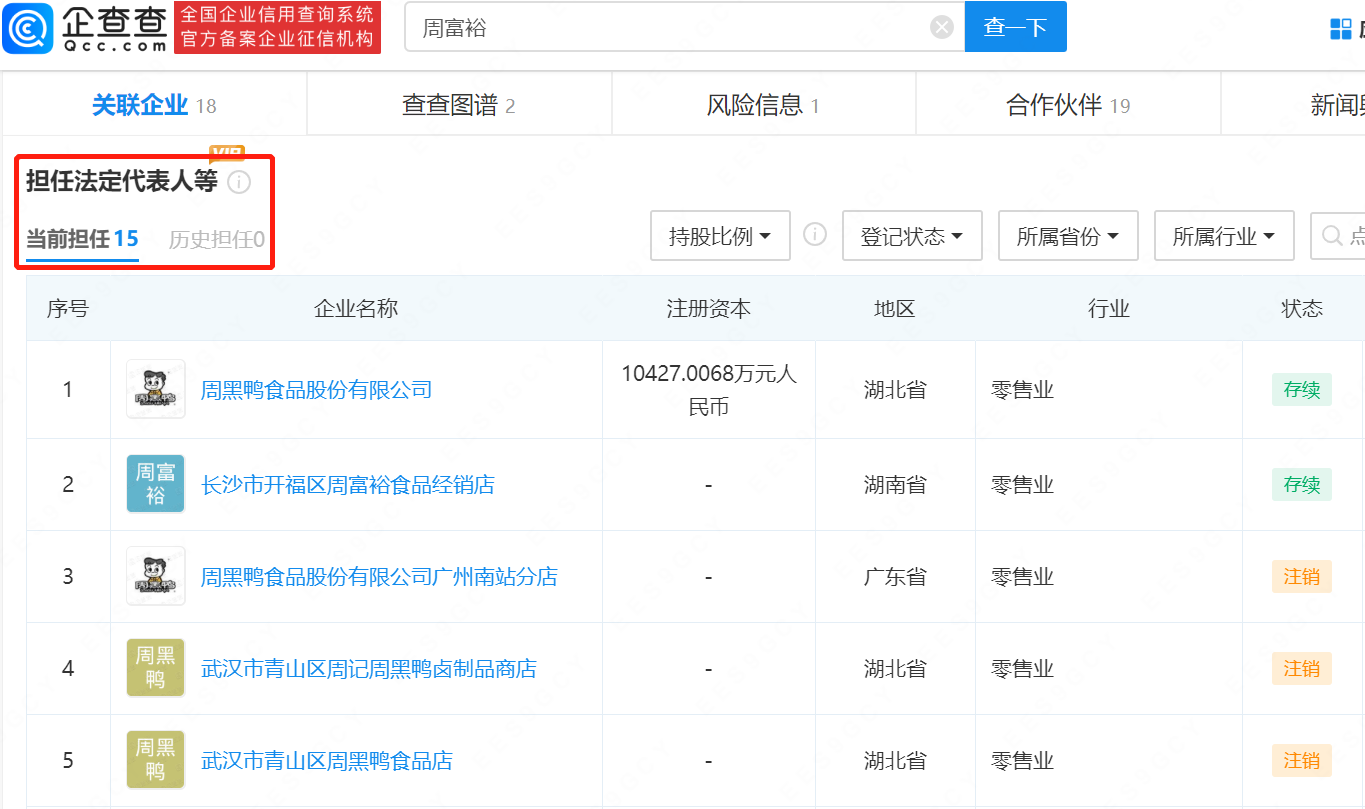Select the 历史担任 sub-tab

coord(216,240)
